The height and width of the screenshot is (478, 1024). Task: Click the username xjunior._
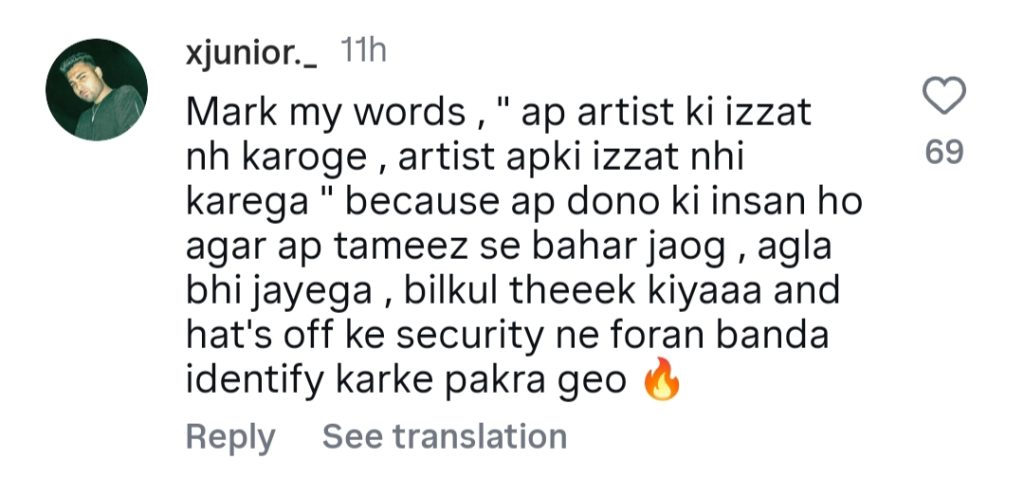pyautogui.click(x=252, y=54)
